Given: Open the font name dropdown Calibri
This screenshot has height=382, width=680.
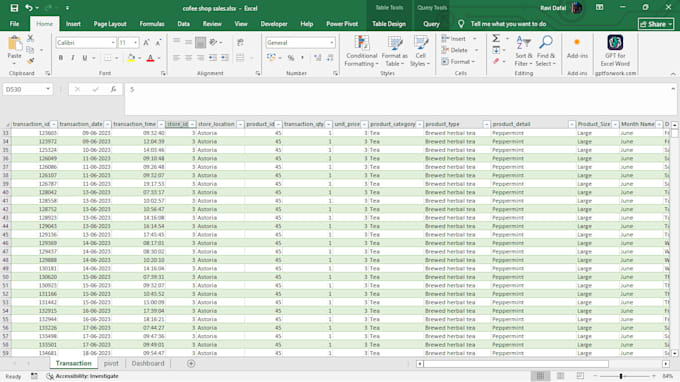Looking at the screenshot, I should [113, 42].
